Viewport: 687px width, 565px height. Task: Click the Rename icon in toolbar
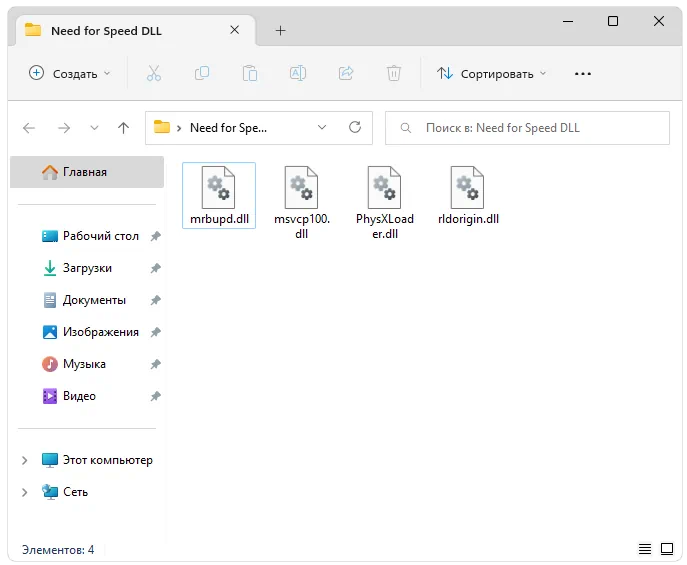coord(298,74)
